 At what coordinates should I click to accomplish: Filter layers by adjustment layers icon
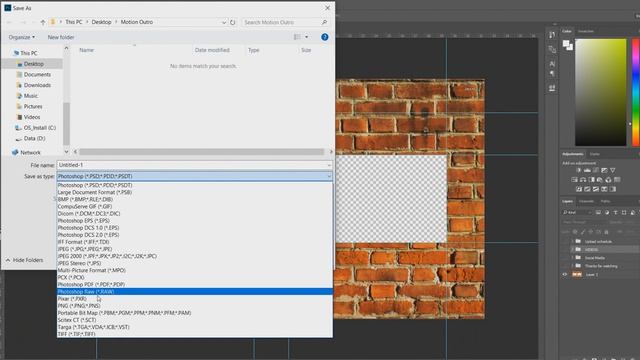pyautogui.click(x=607, y=213)
